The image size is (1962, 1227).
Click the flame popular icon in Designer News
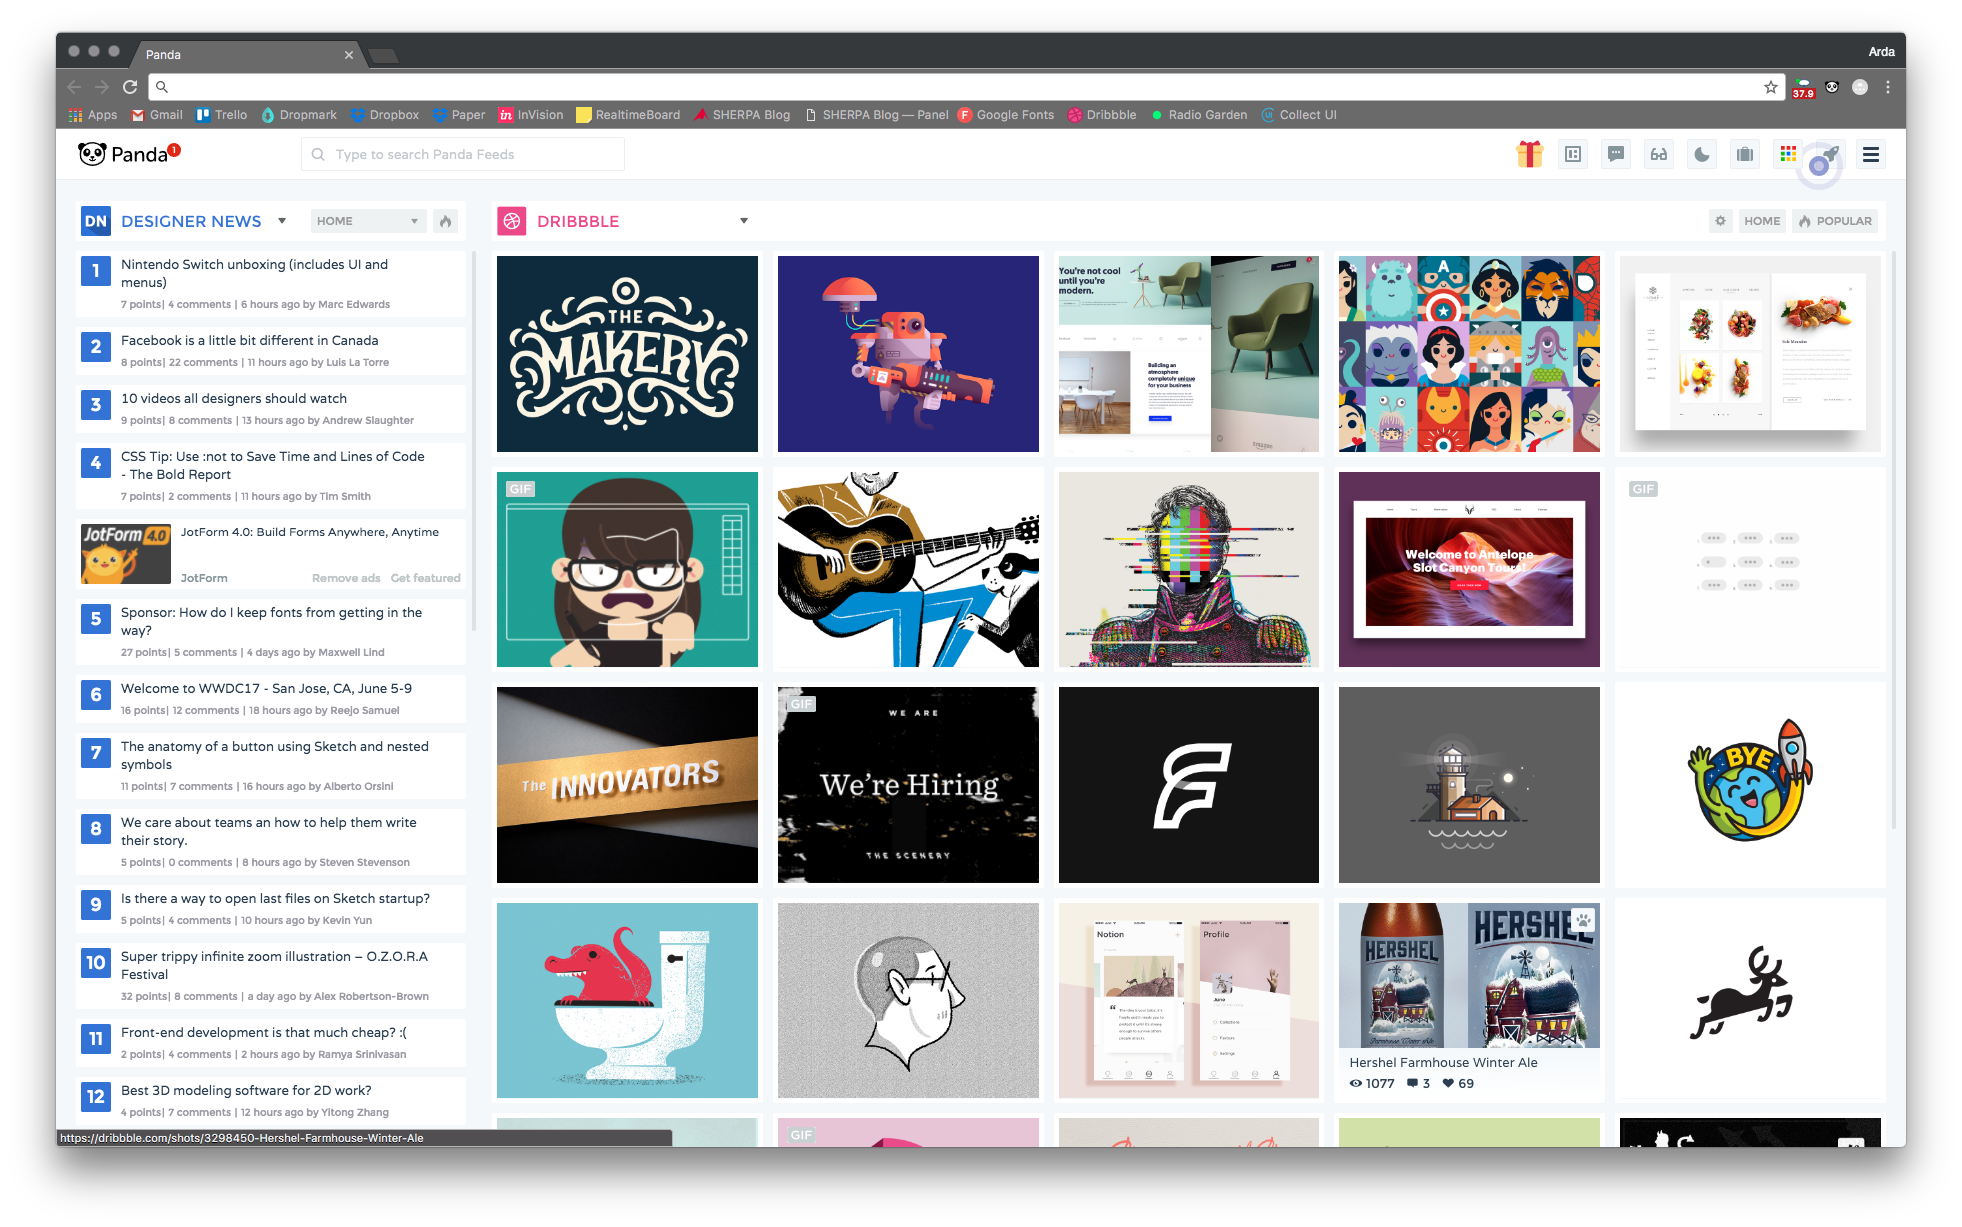coord(446,221)
